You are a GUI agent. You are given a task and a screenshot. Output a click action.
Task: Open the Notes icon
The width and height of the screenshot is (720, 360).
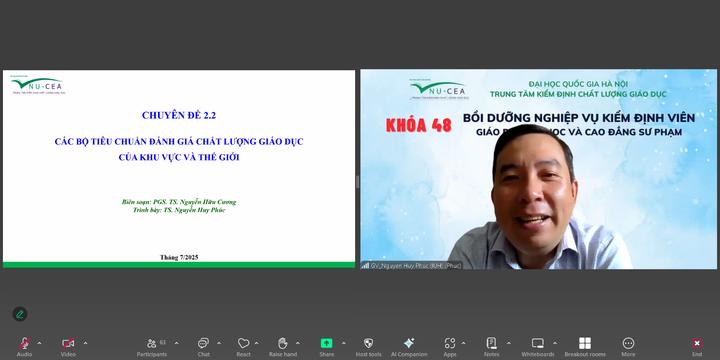coord(491,347)
